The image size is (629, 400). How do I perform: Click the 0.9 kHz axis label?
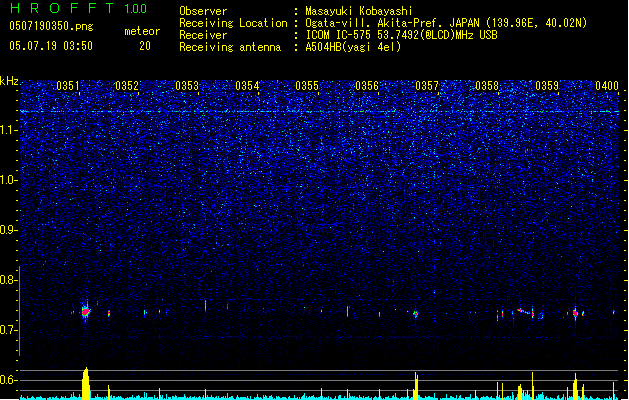(9, 230)
